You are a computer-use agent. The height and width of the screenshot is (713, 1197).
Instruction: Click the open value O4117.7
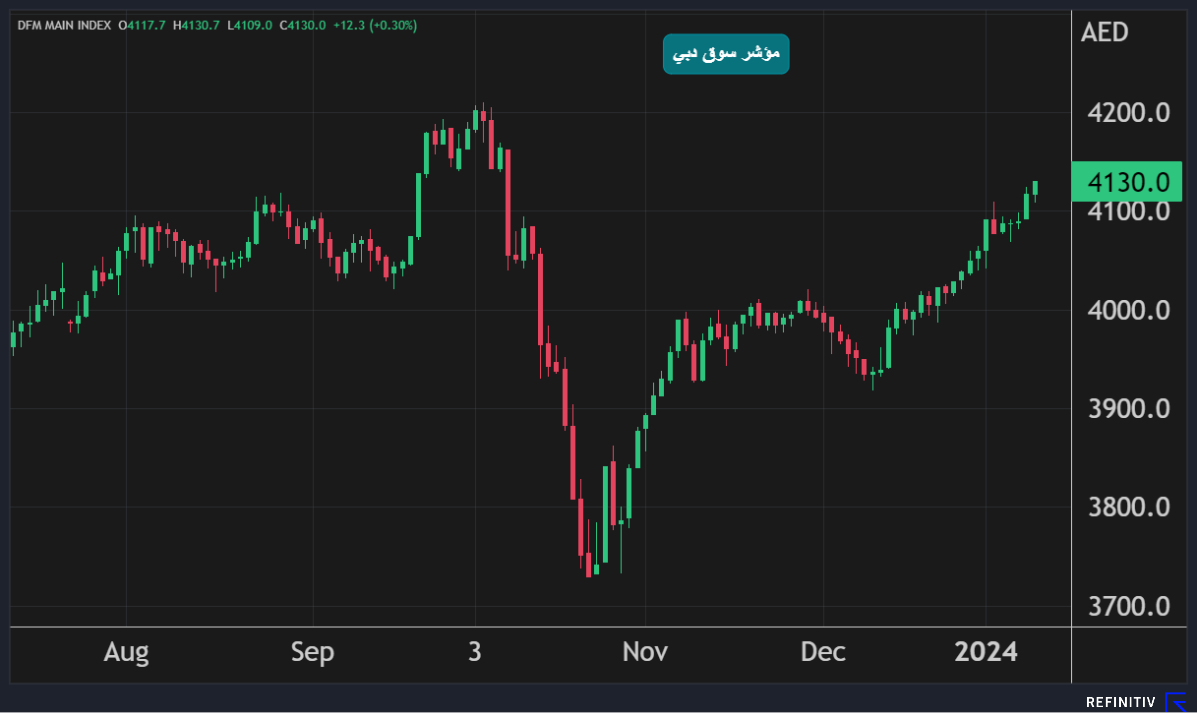coord(144,25)
